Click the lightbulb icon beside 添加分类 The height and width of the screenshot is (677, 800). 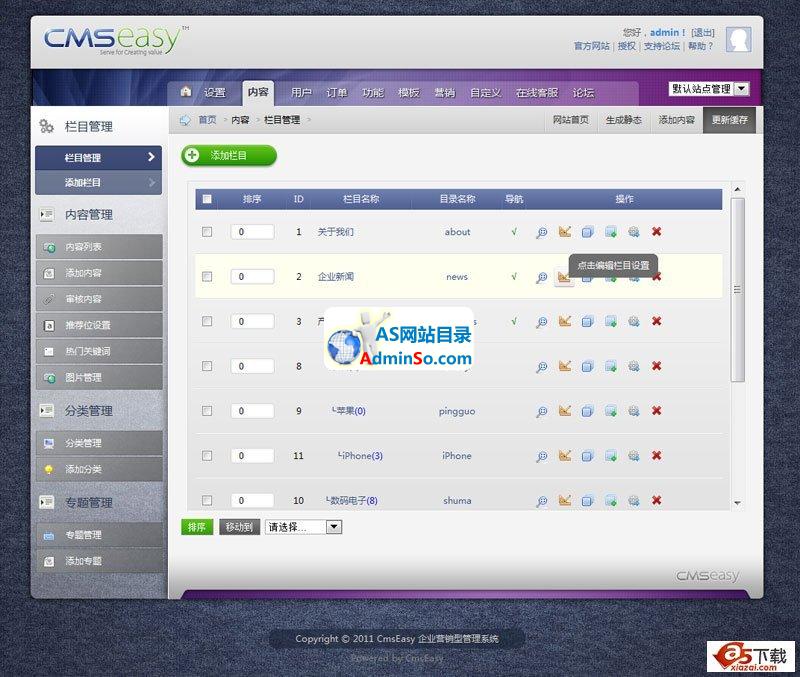(x=48, y=469)
